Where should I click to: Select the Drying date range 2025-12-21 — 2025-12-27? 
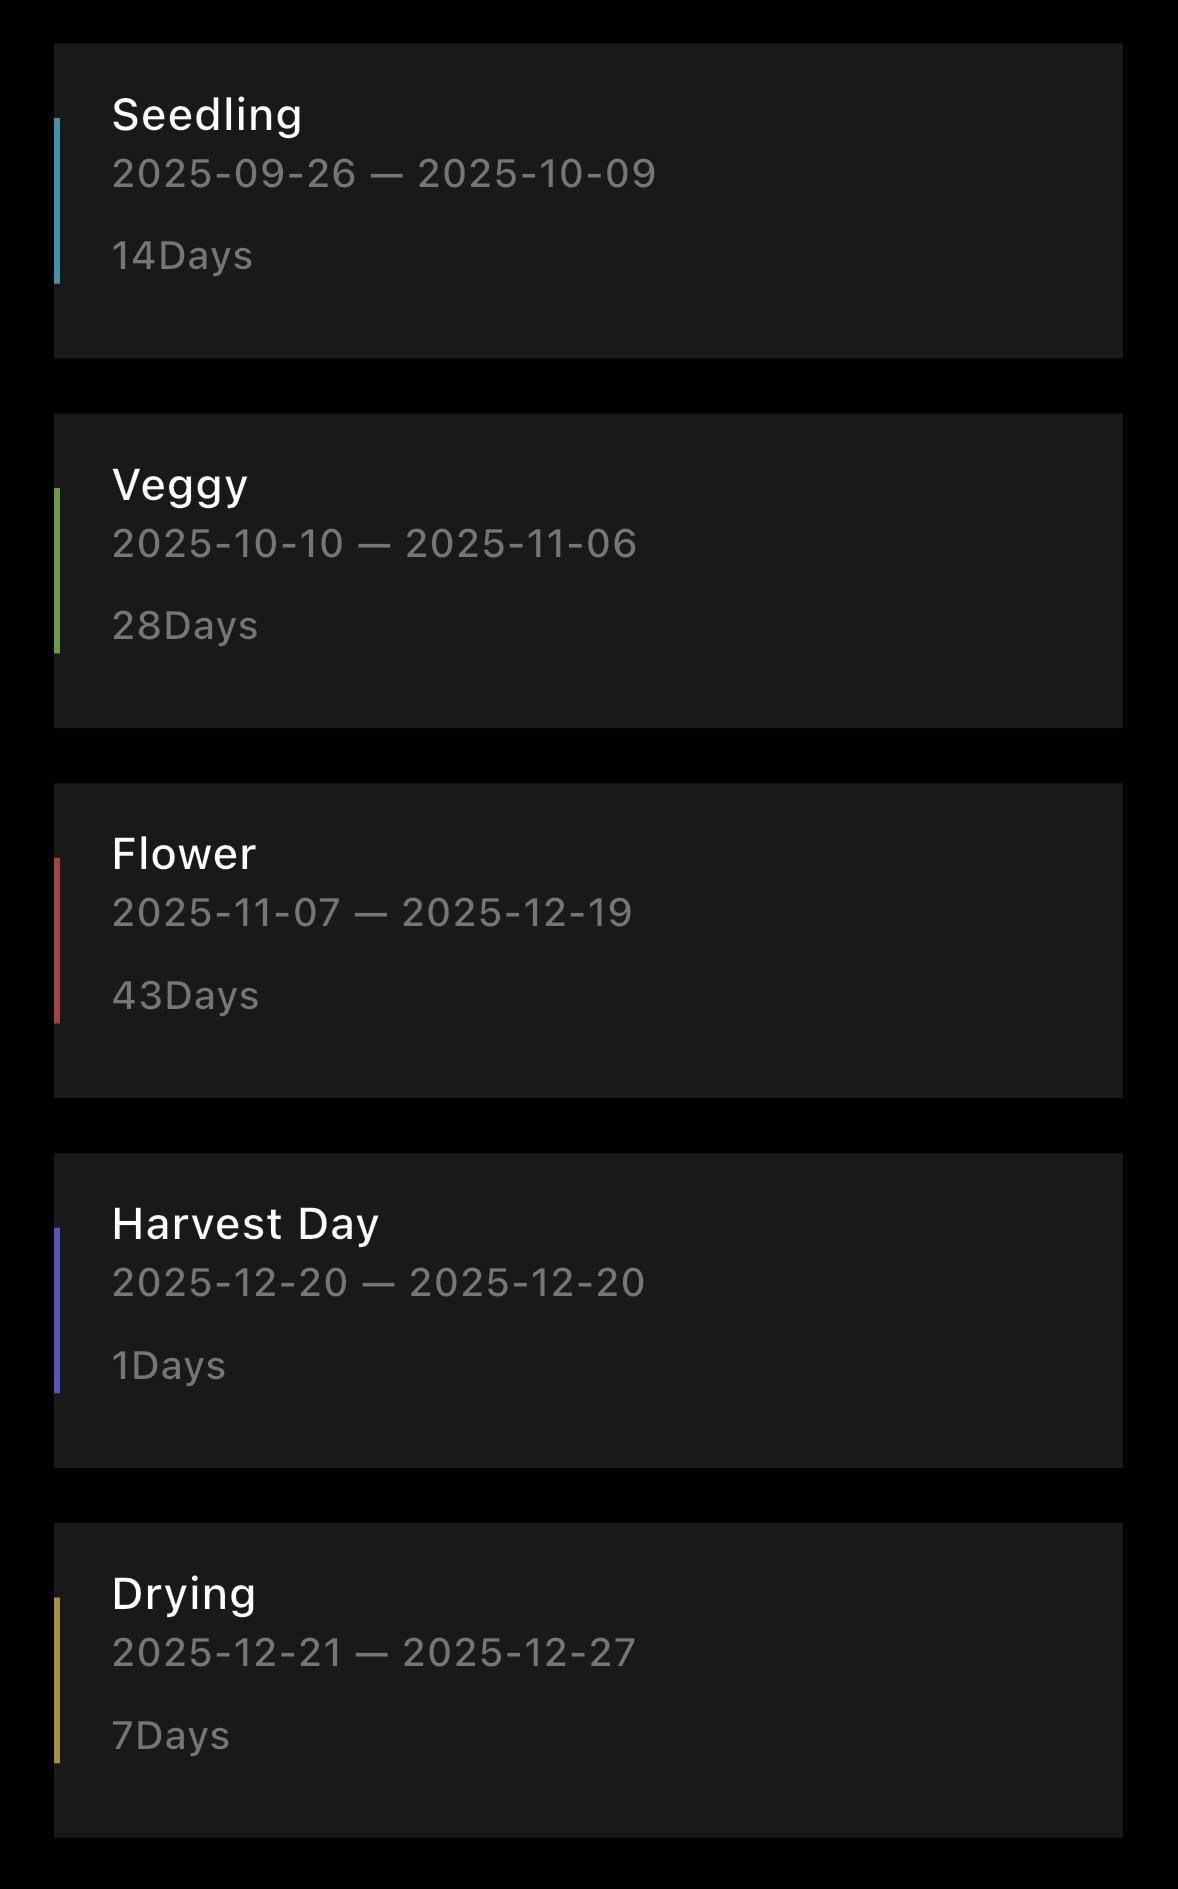click(x=374, y=1653)
